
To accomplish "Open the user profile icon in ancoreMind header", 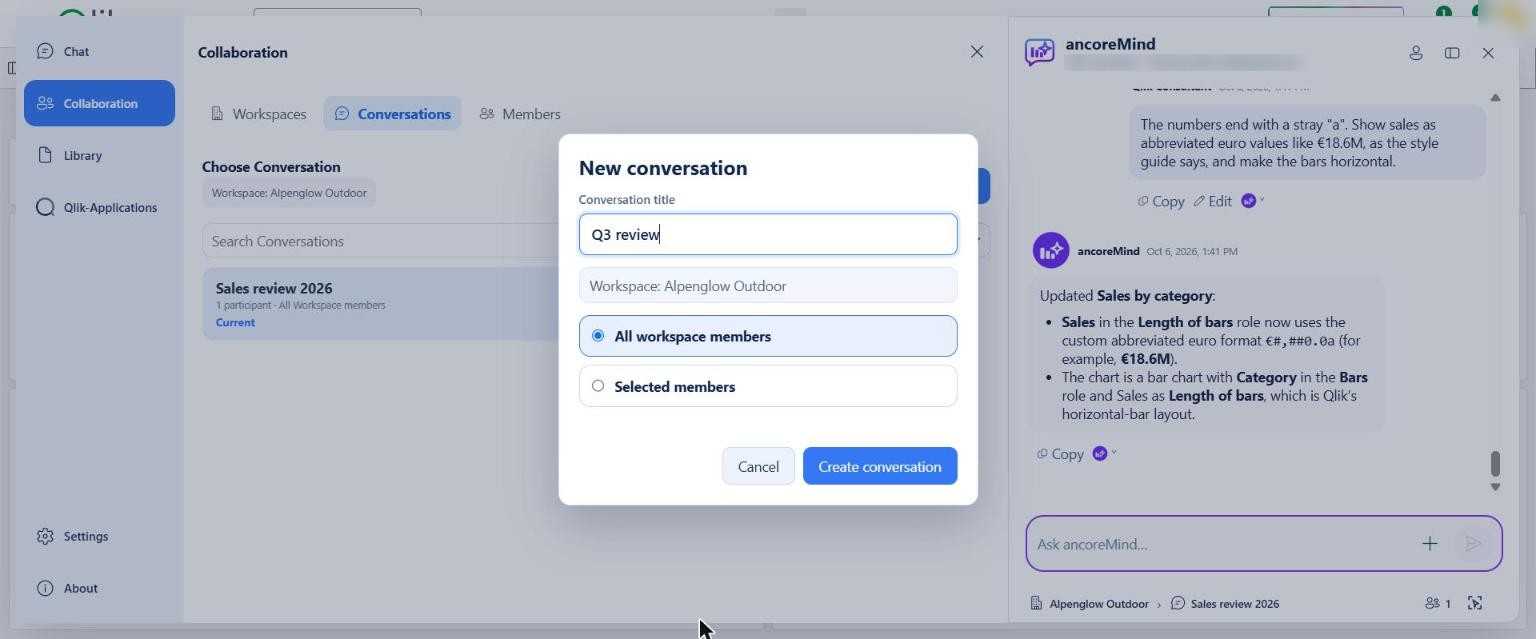I will (1416, 53).
